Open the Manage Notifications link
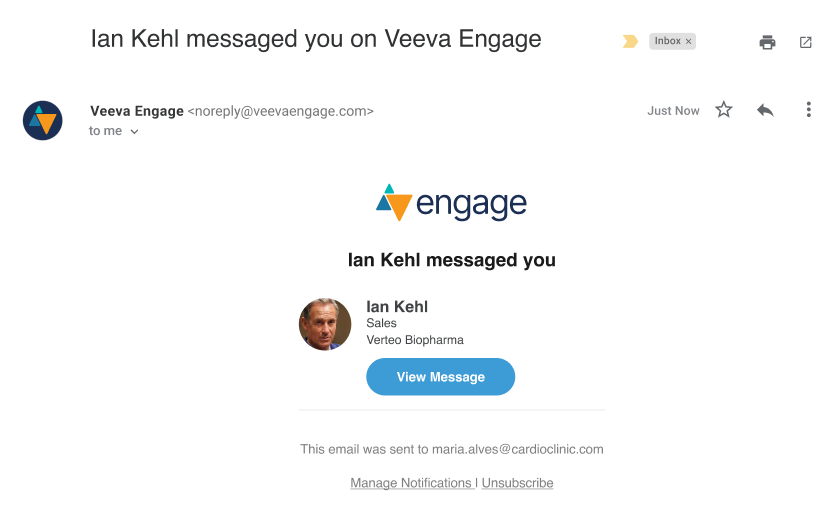This screenshot has height=507, width=830. [411, 483]
